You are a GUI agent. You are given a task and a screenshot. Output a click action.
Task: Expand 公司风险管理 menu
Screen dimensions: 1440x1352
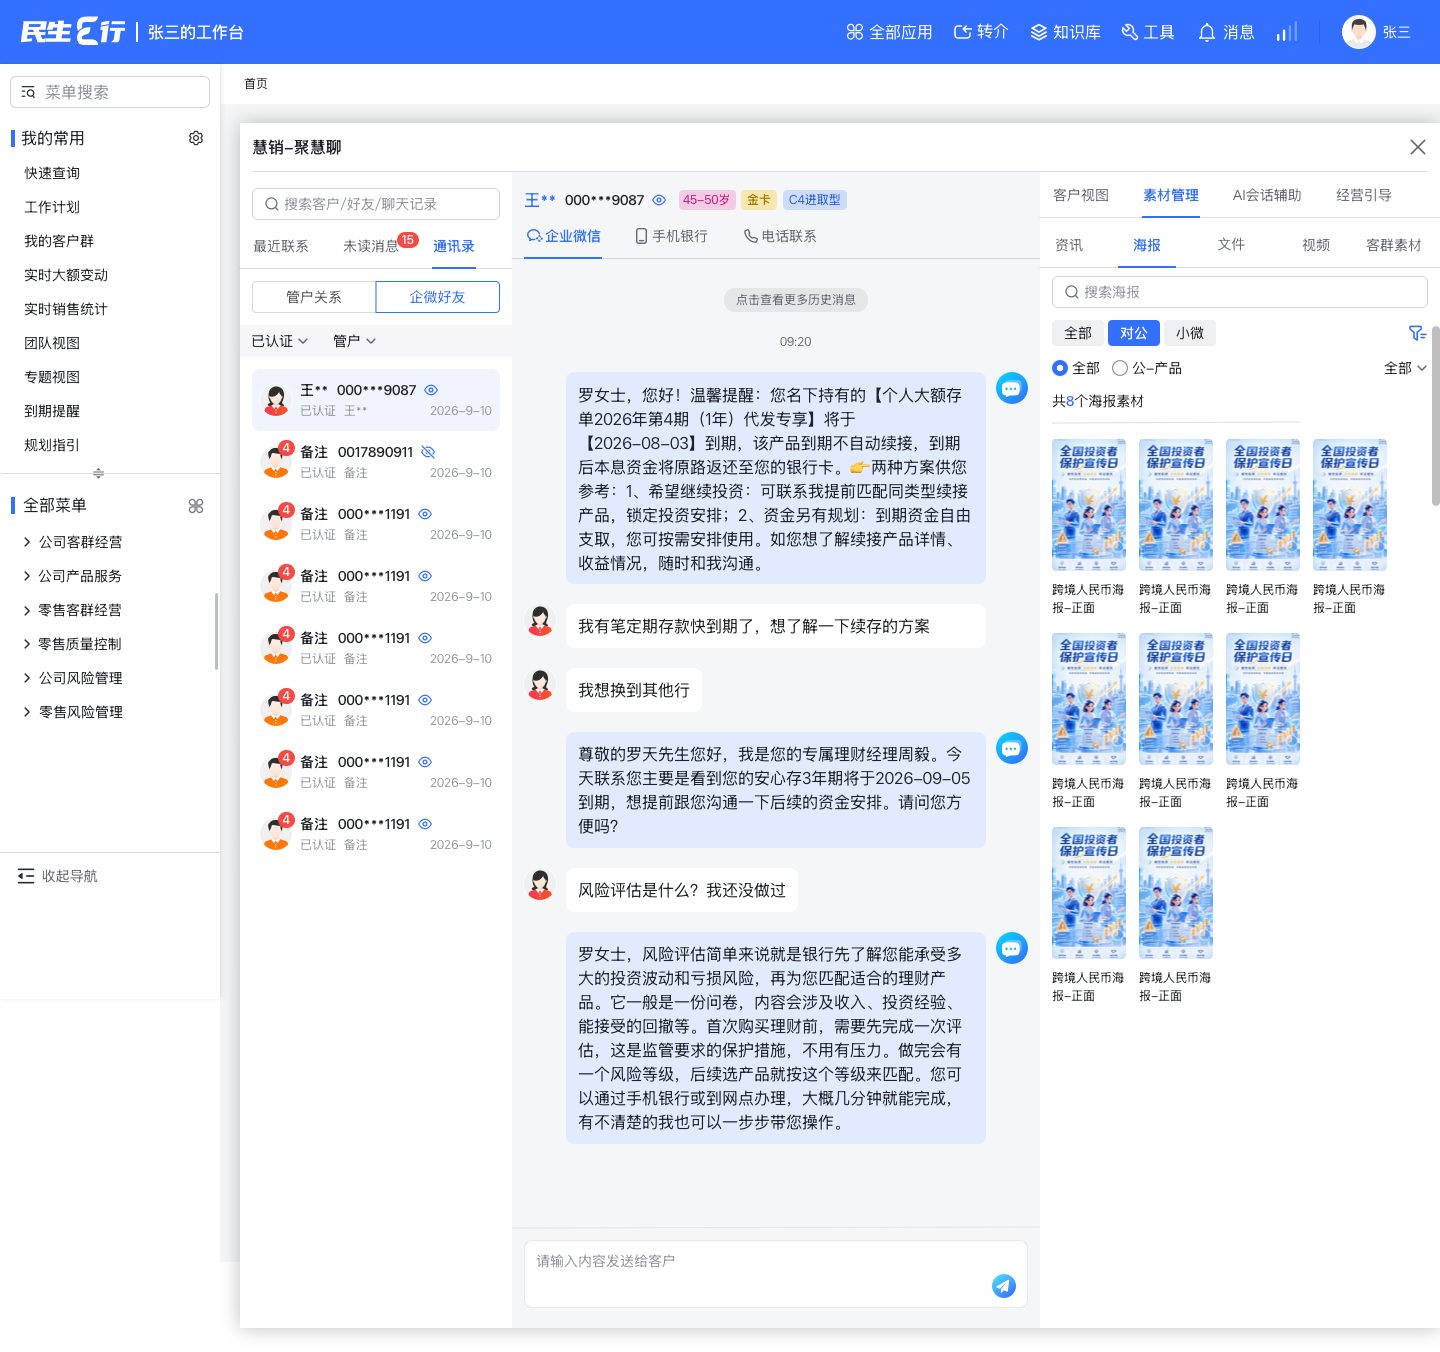[71, 678]
